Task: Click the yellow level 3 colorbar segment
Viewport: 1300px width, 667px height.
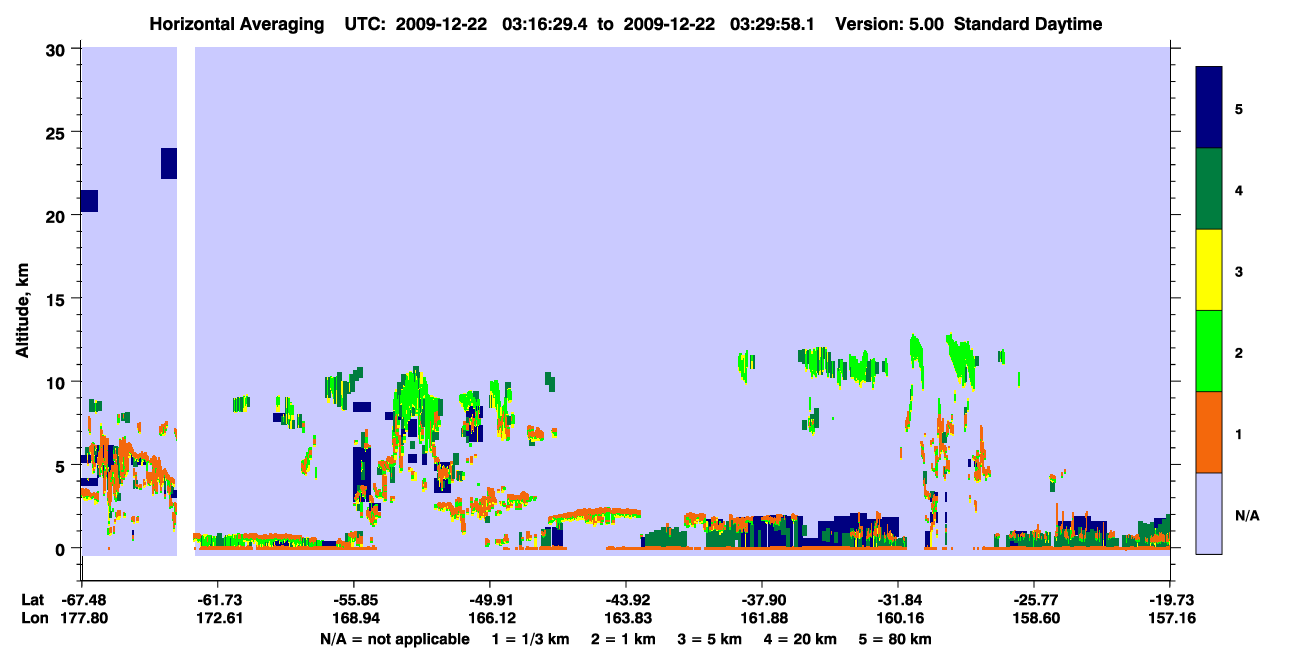Action: point(1209,270)
